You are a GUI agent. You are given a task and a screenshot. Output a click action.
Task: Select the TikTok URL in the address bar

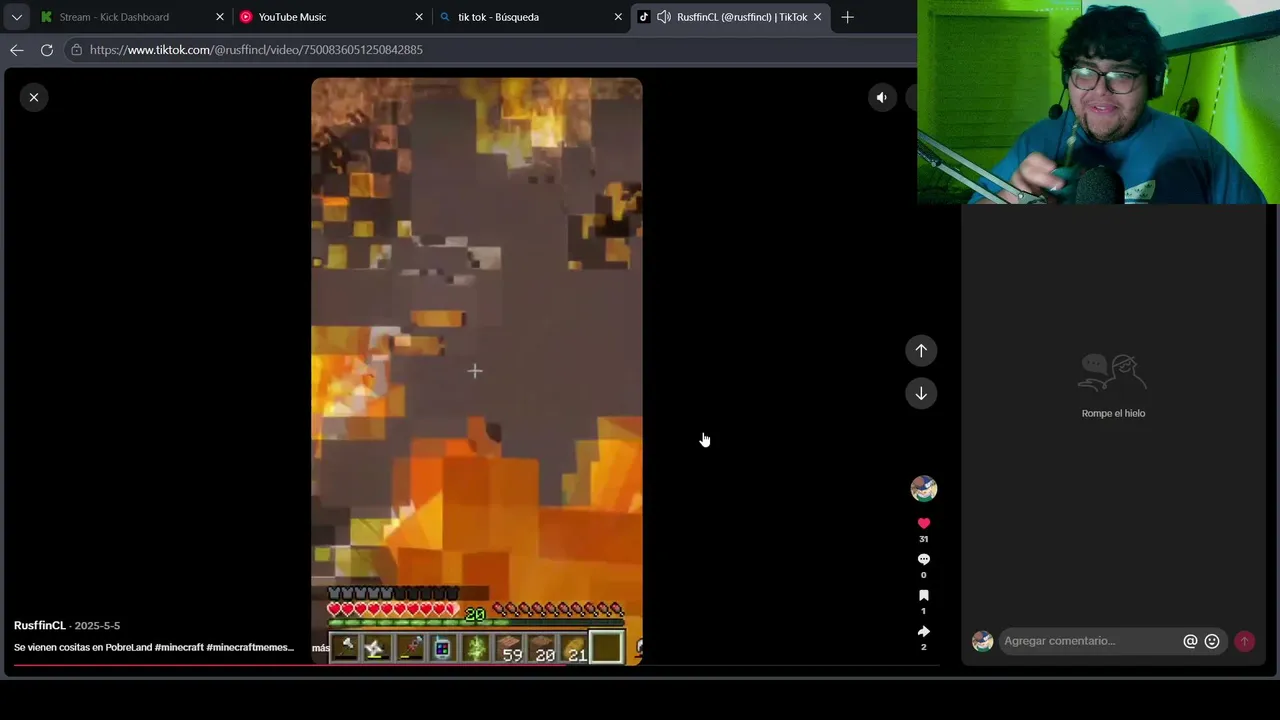[x=256, y=50]
